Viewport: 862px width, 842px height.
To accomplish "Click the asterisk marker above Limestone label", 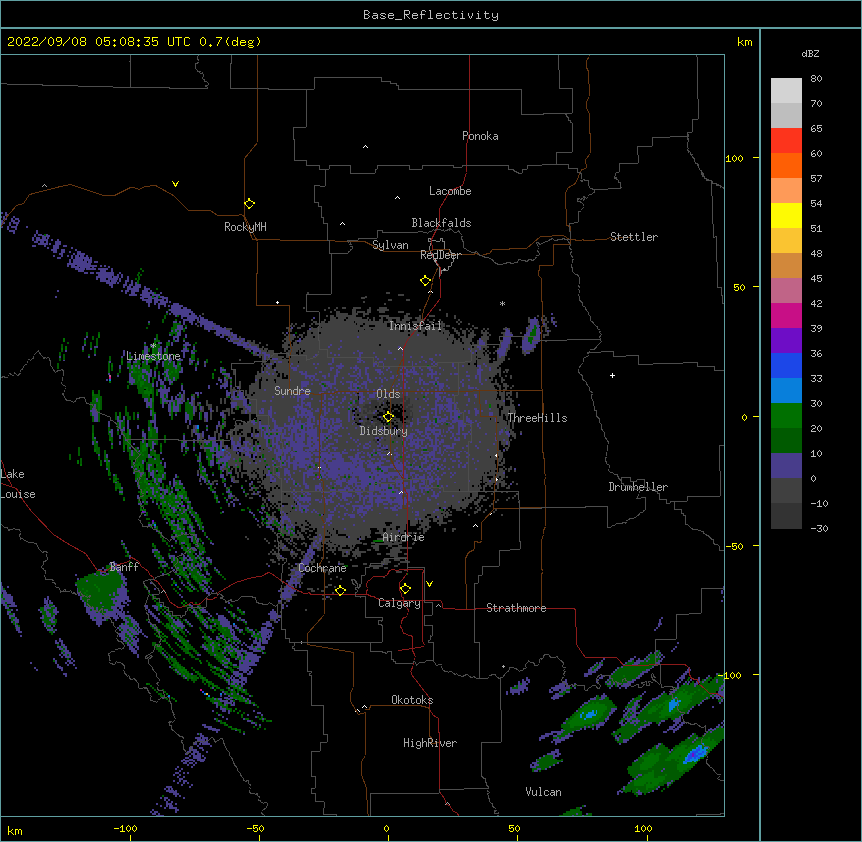I will coord(153,345).
